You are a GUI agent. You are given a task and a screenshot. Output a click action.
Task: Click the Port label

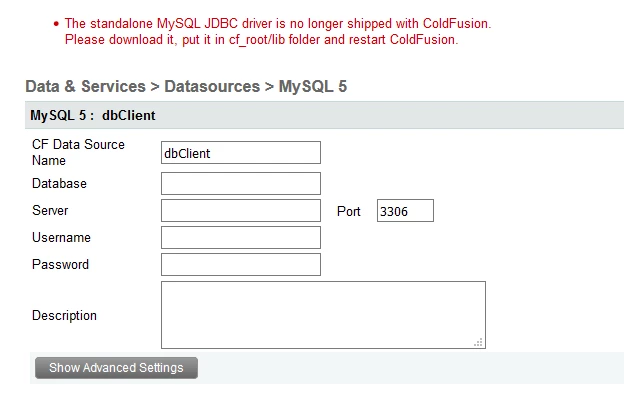(349, 211)
